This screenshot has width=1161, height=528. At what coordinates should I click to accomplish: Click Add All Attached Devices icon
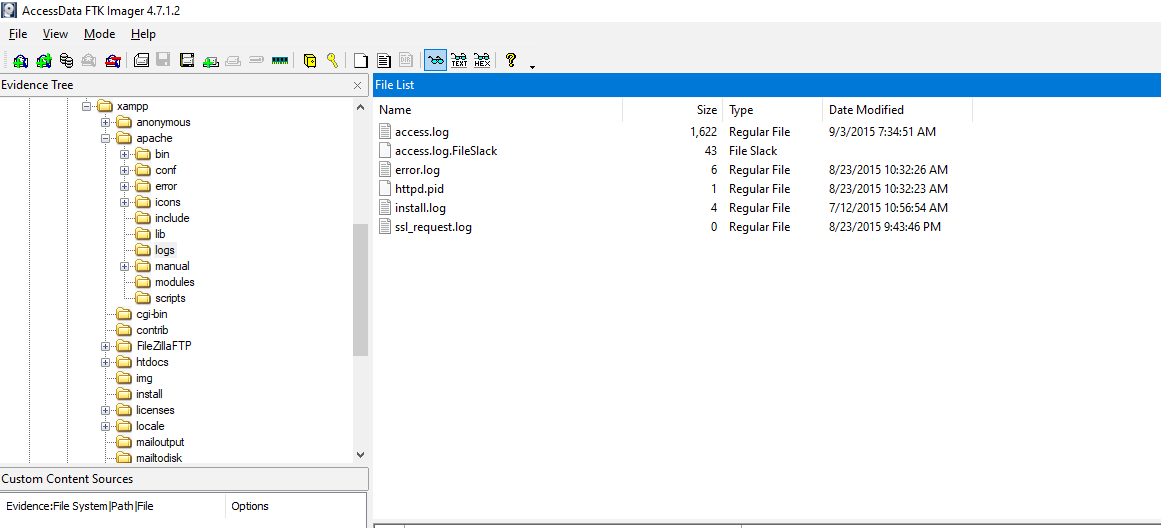click(x=44, y=61)
